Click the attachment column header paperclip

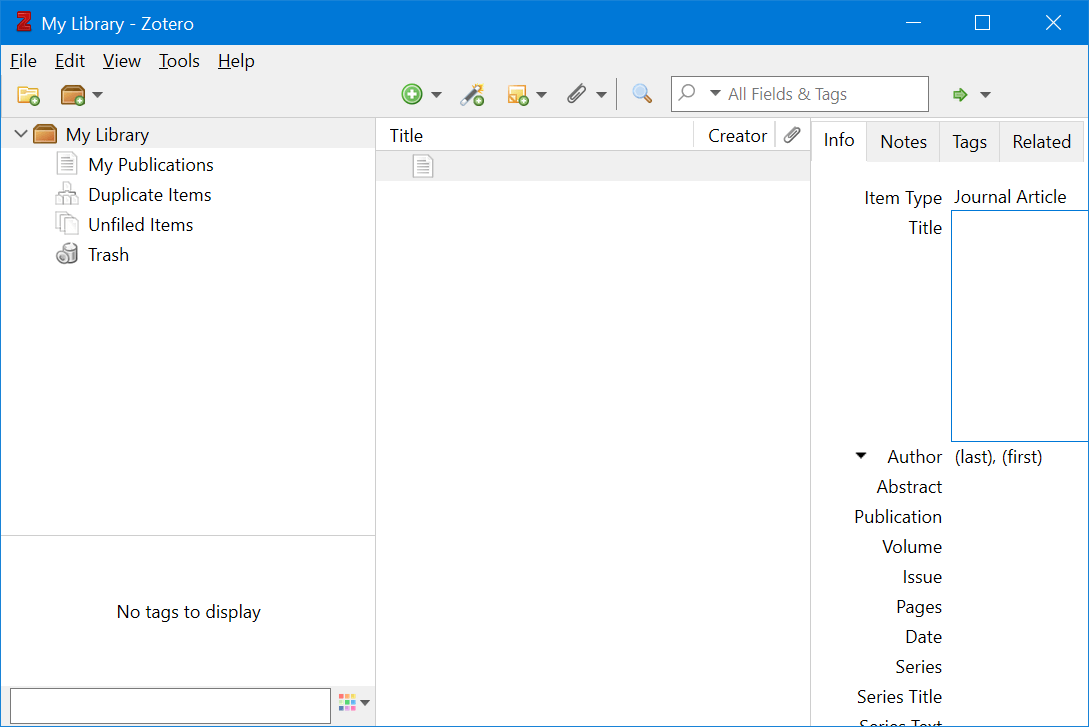[791, 134]
